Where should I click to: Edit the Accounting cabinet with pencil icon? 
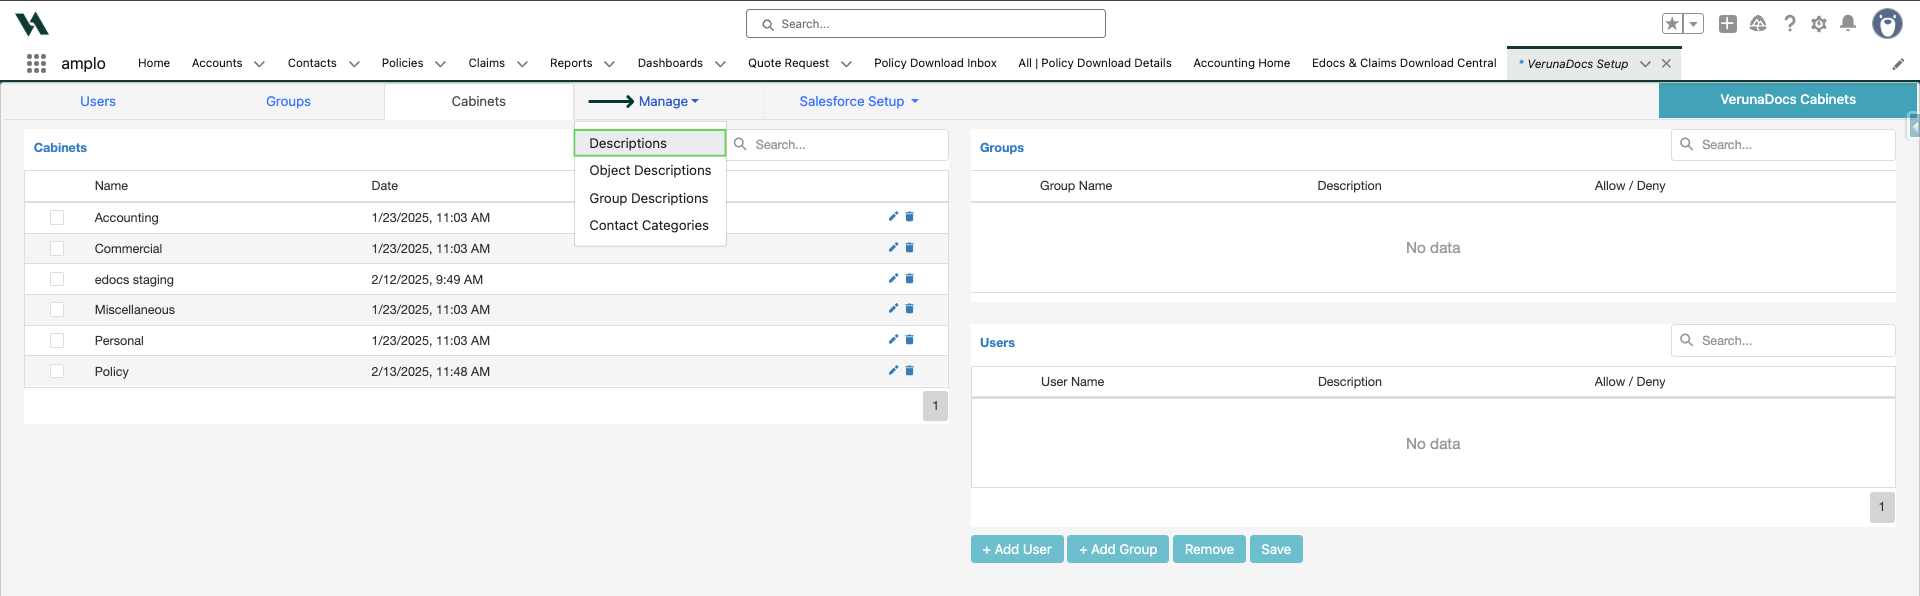click(893, 216)
